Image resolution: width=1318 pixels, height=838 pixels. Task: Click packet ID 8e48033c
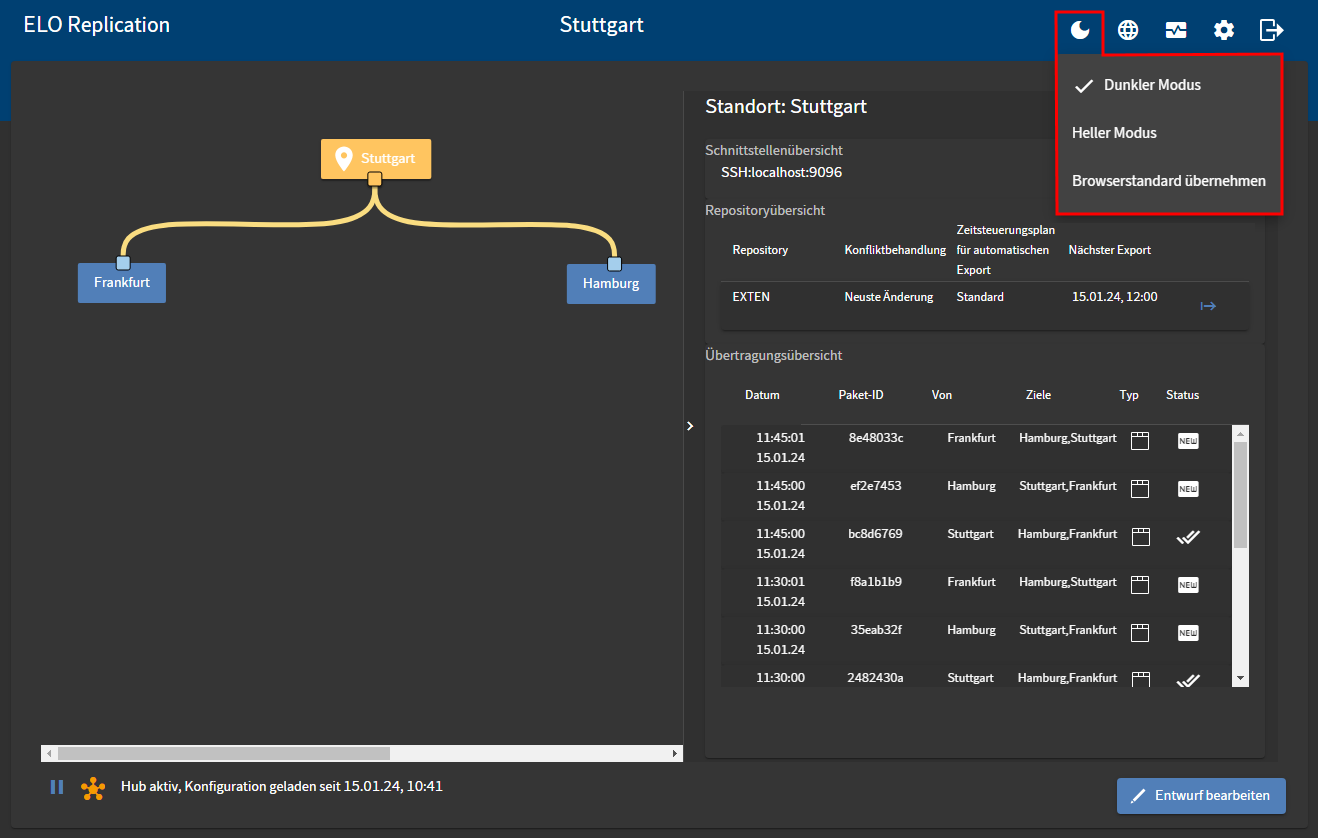pyautogui.click(x=876, y=438)
